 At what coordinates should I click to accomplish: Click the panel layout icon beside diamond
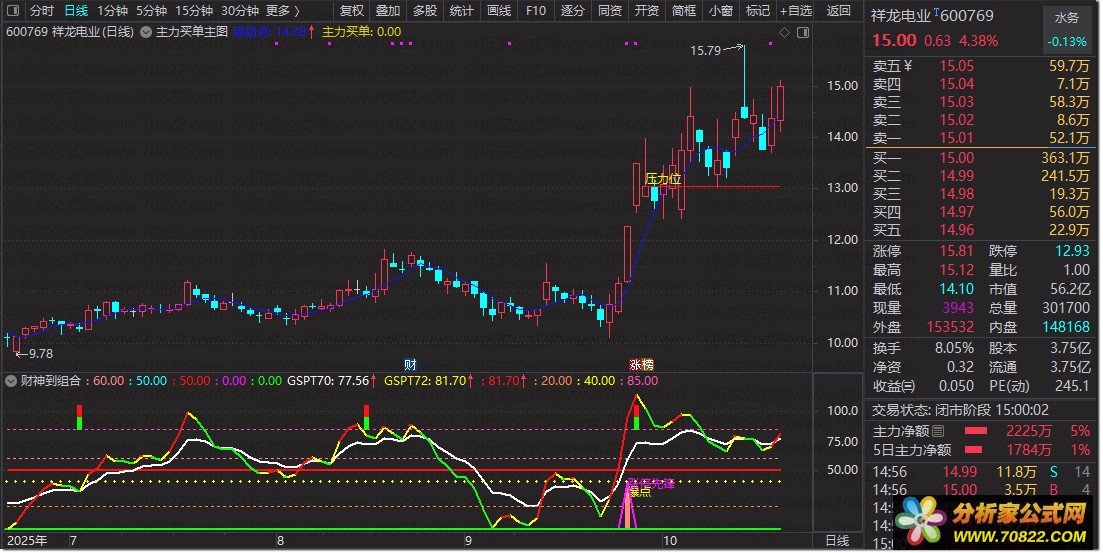point(802,32)
